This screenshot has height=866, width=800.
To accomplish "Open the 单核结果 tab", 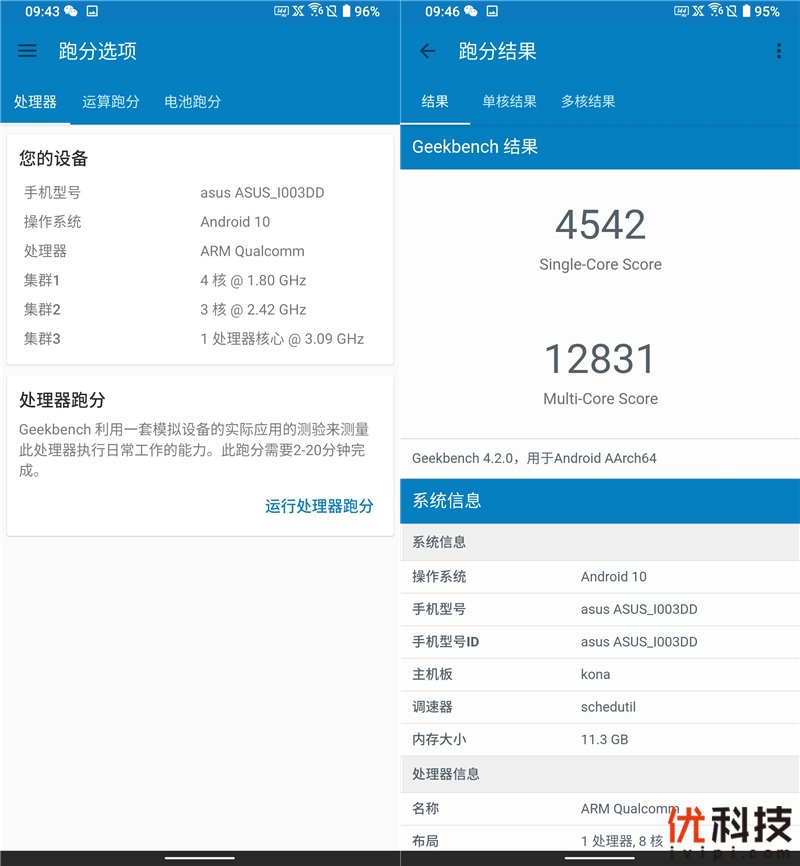I will 509,102.
